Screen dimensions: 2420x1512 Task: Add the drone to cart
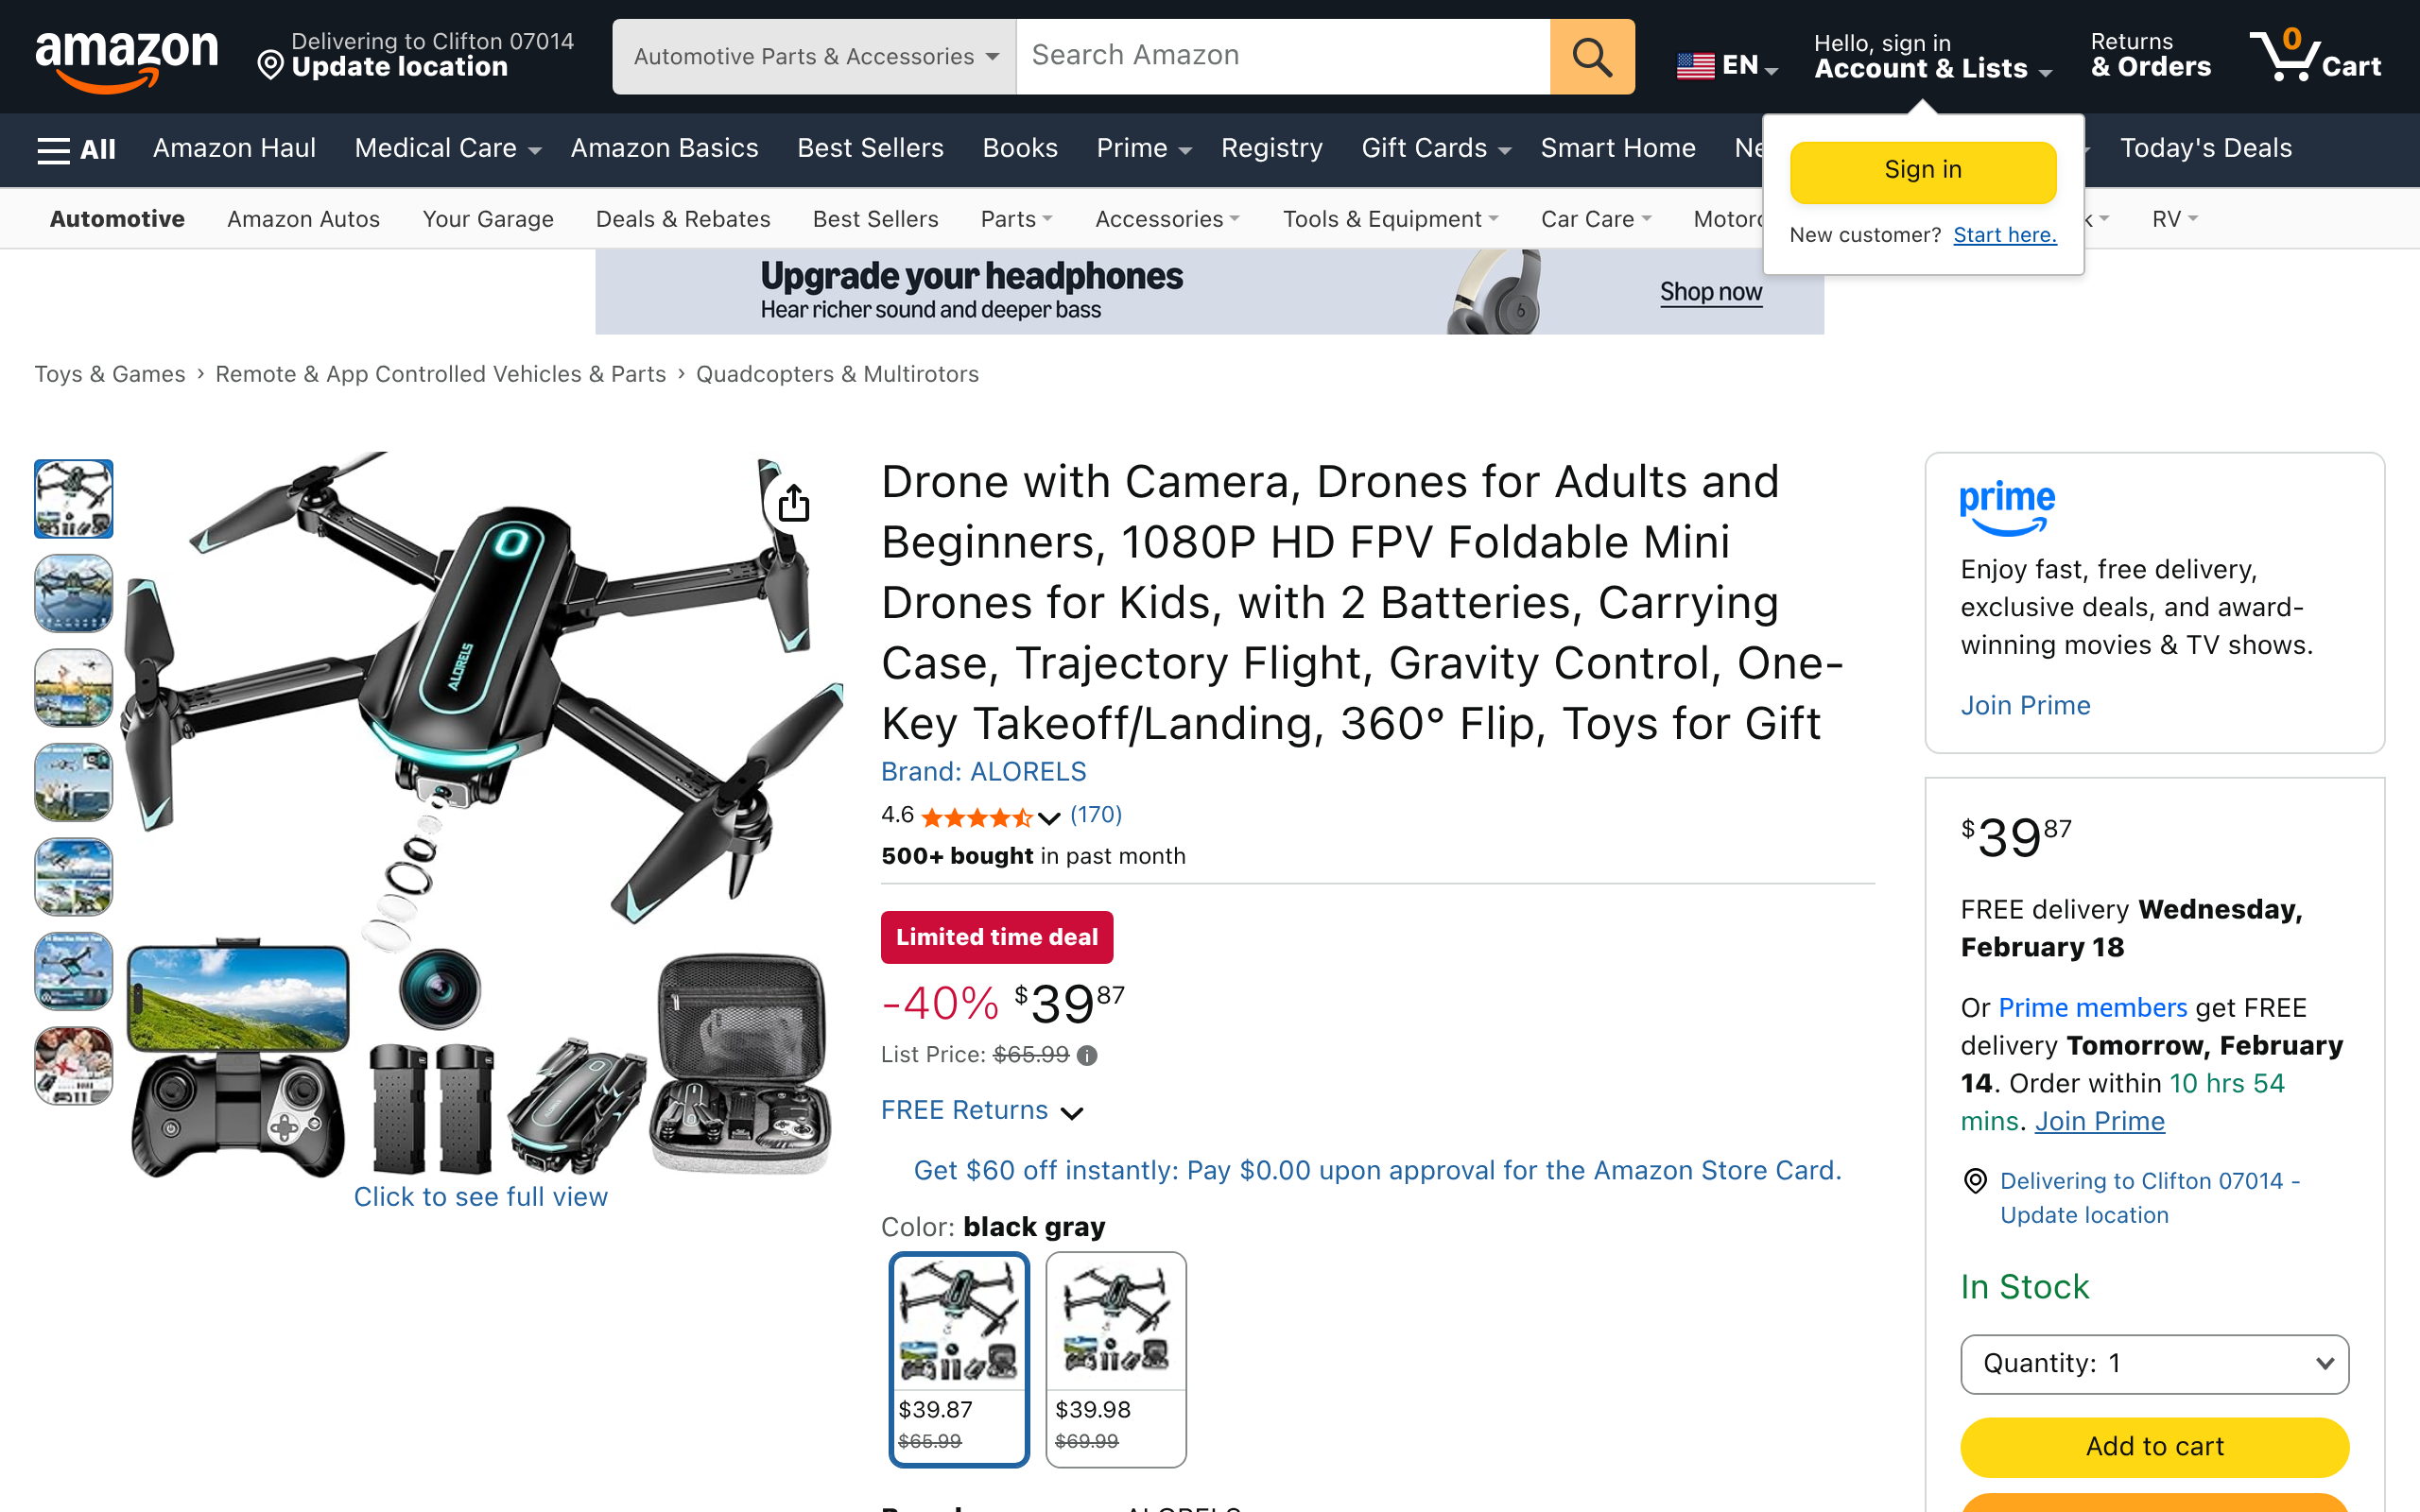click(x=2154, y=1446)
